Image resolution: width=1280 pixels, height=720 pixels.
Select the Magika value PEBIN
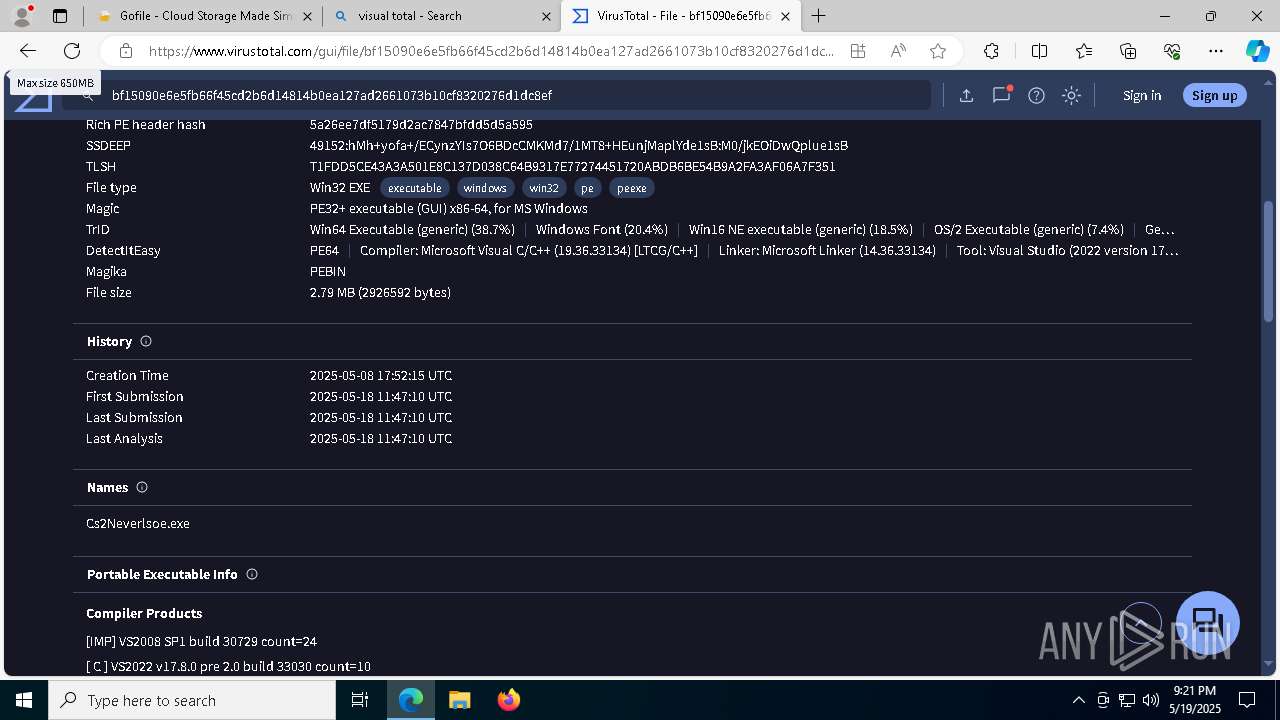328,271
